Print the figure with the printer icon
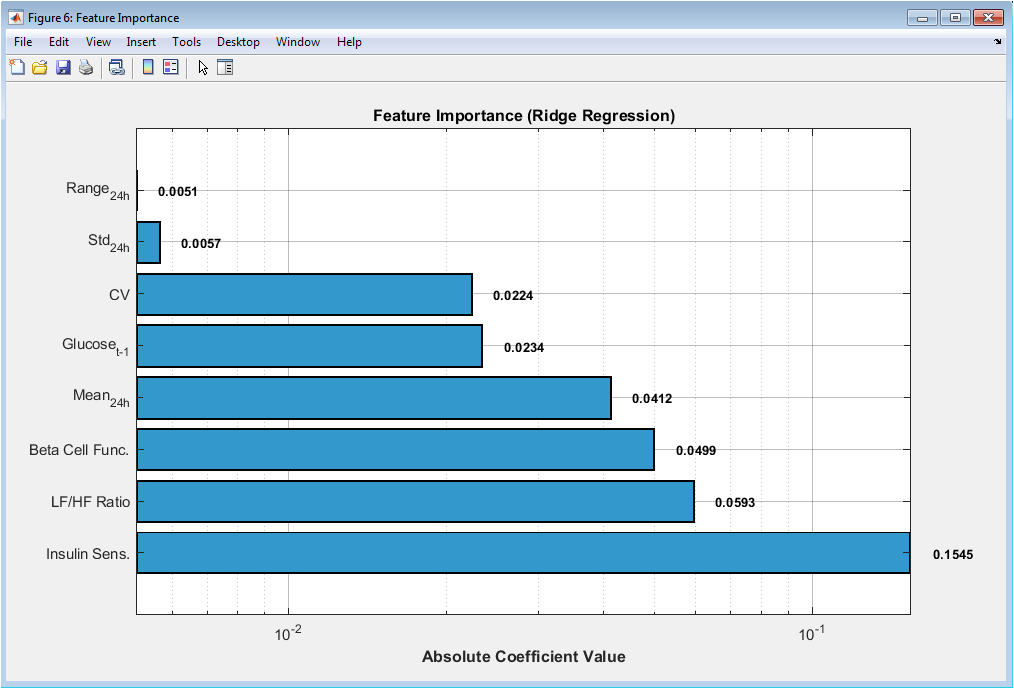 coord(86,68)
